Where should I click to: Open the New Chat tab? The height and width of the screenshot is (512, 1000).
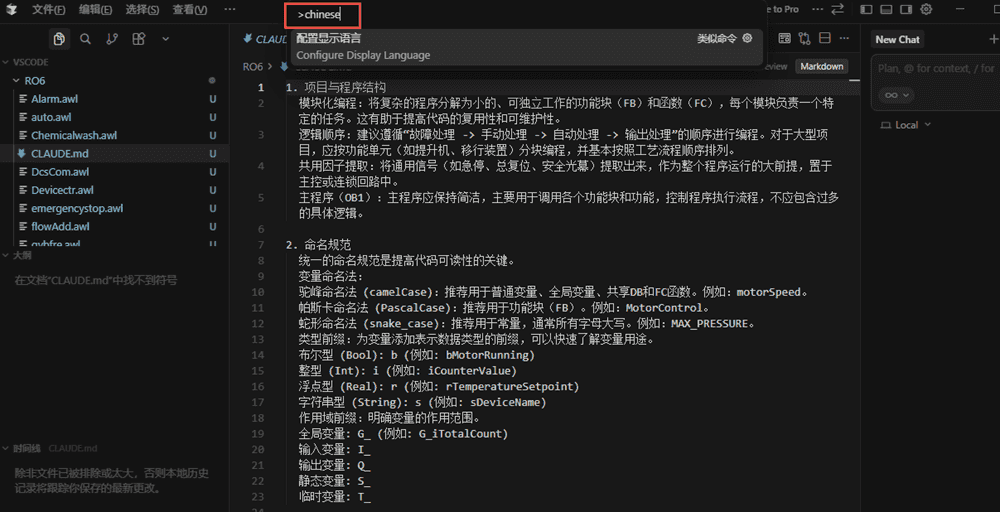pyautogui.click(x=897, y=39)
